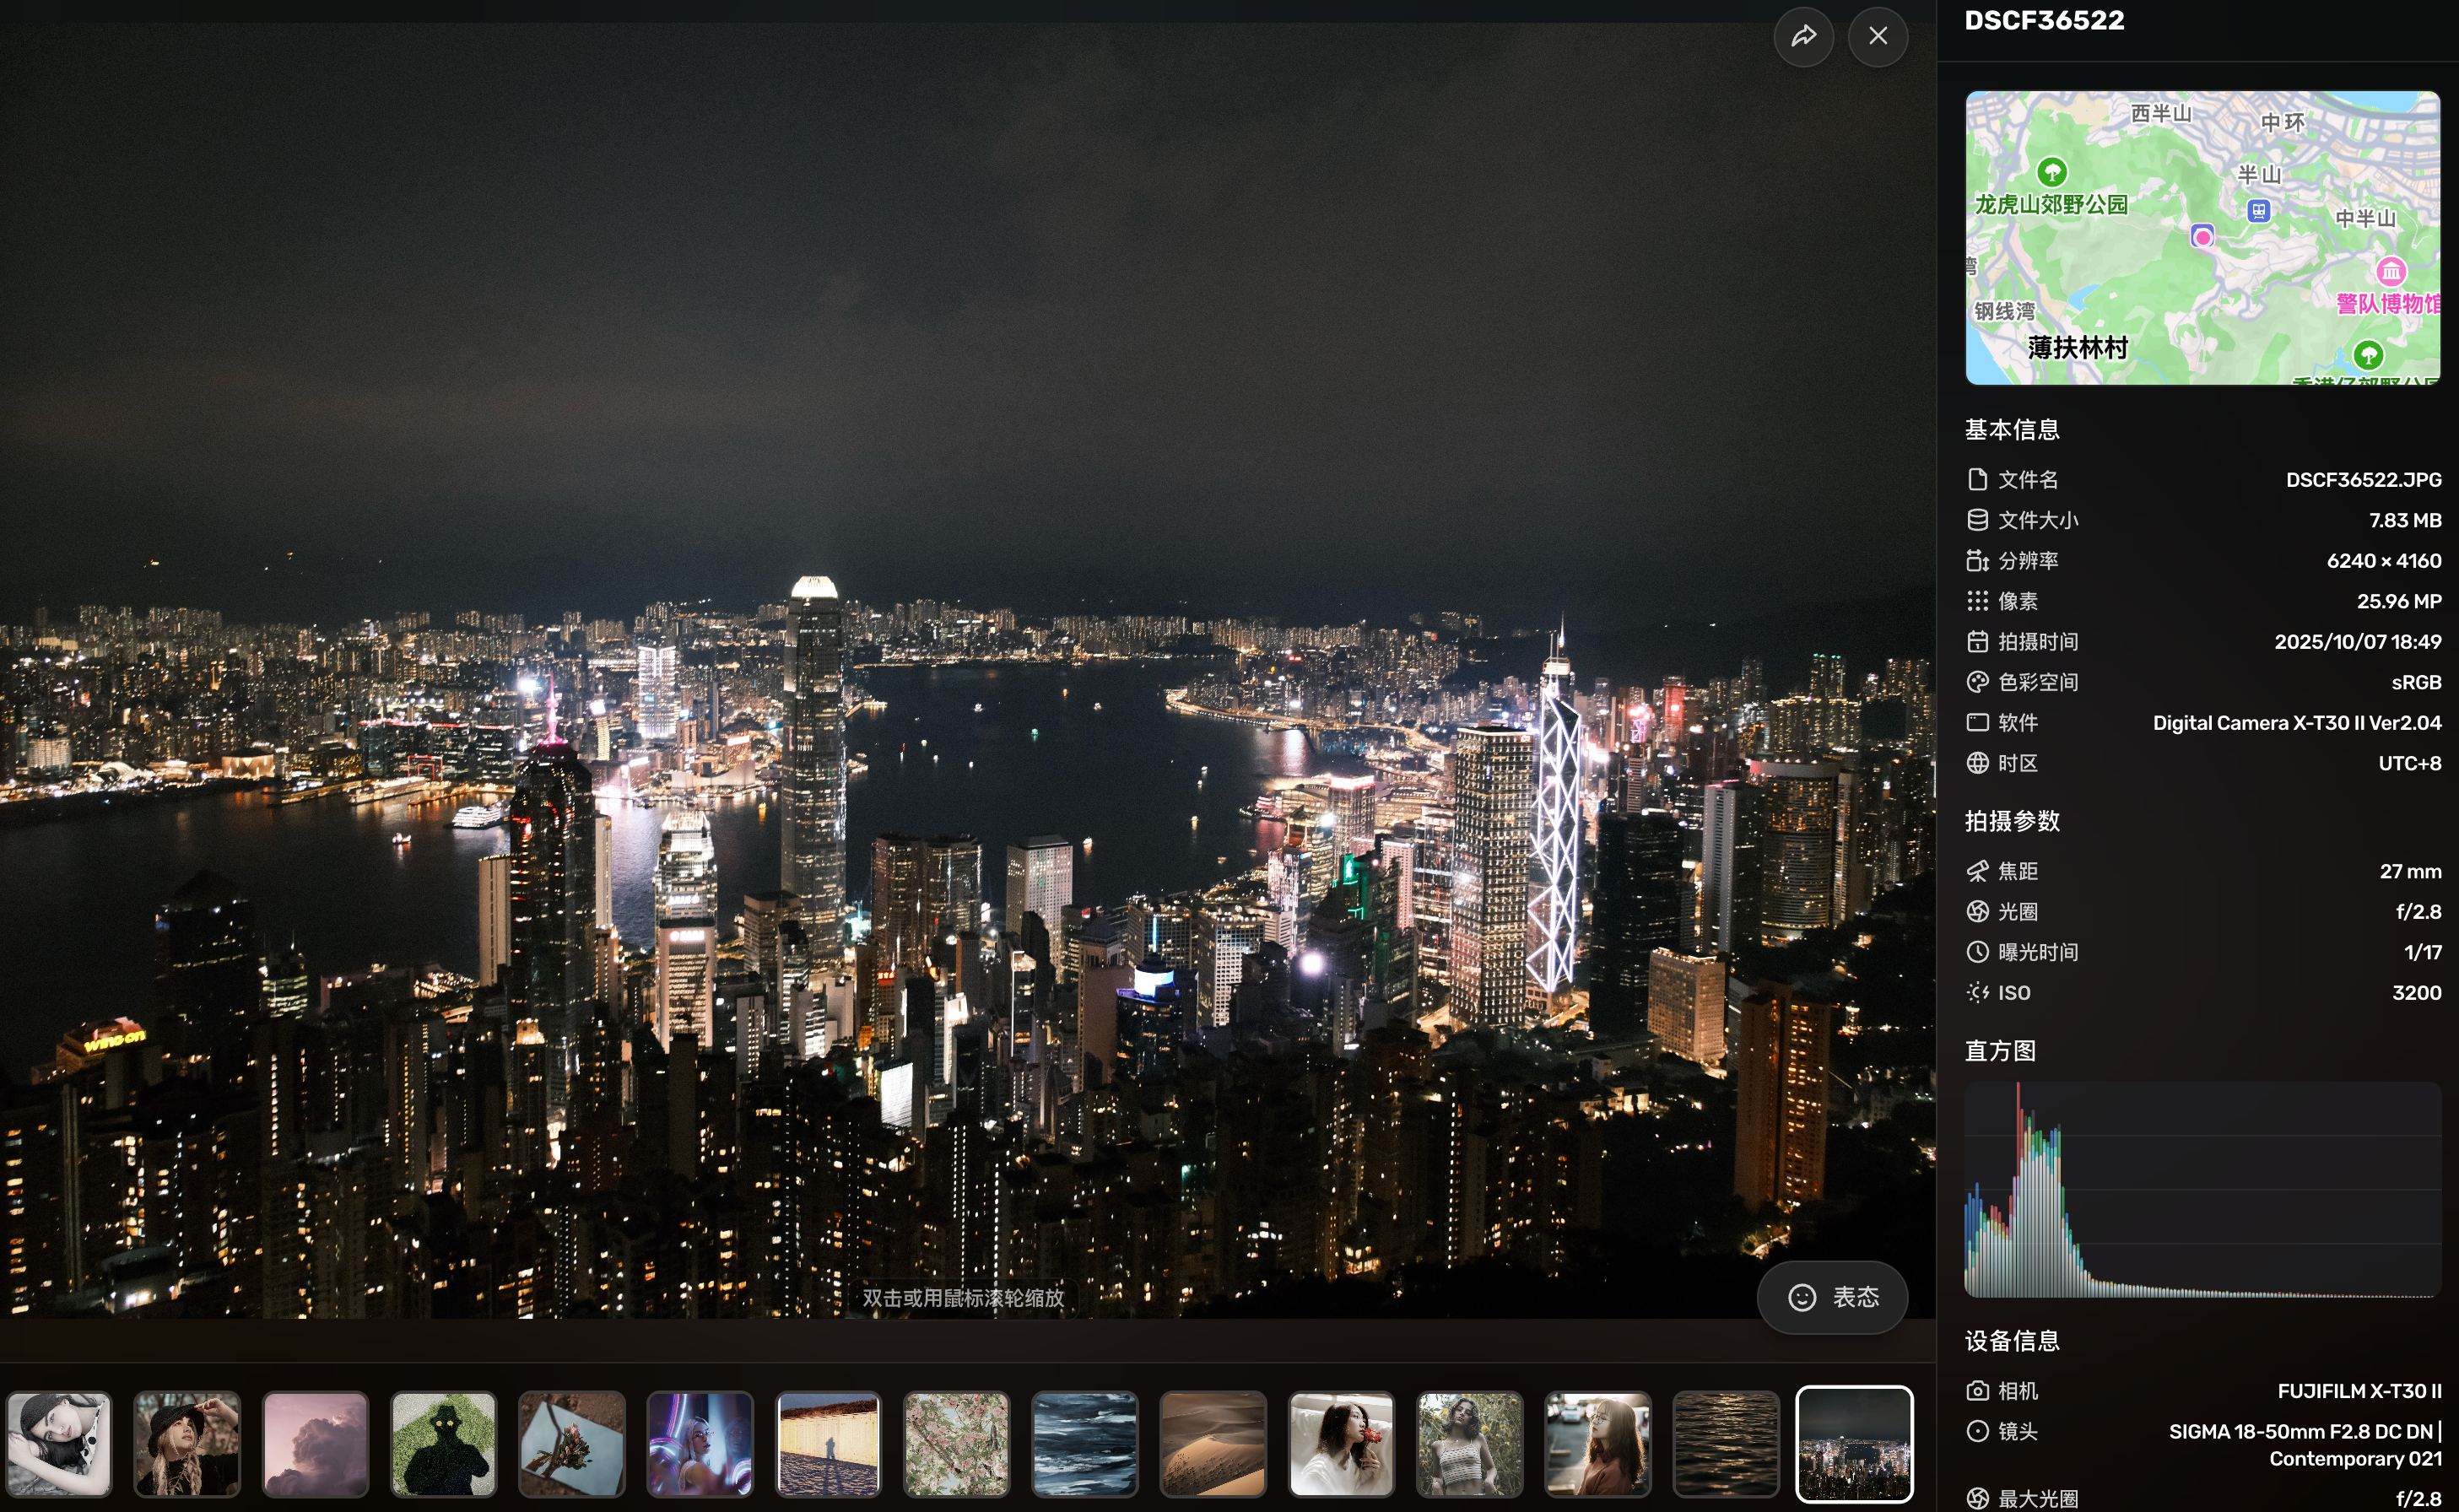Click the telescope icon beside 焦距
2459x1512 pixels.
point(1977,871)
